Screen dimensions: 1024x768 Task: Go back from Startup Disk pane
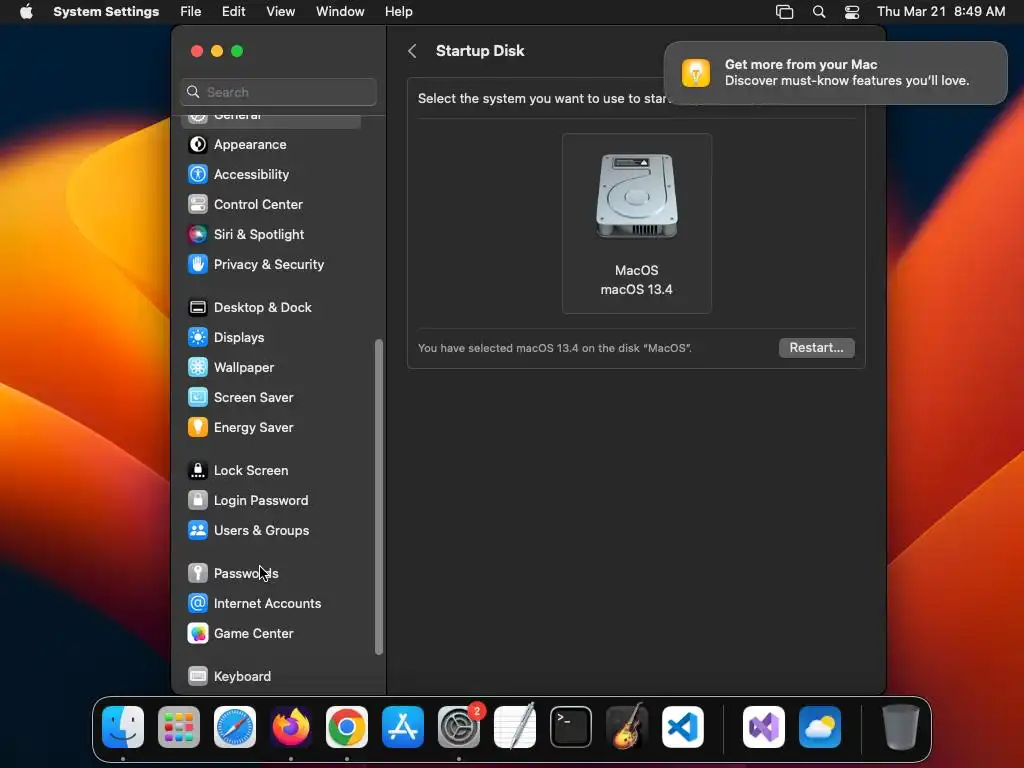(412, 51)
